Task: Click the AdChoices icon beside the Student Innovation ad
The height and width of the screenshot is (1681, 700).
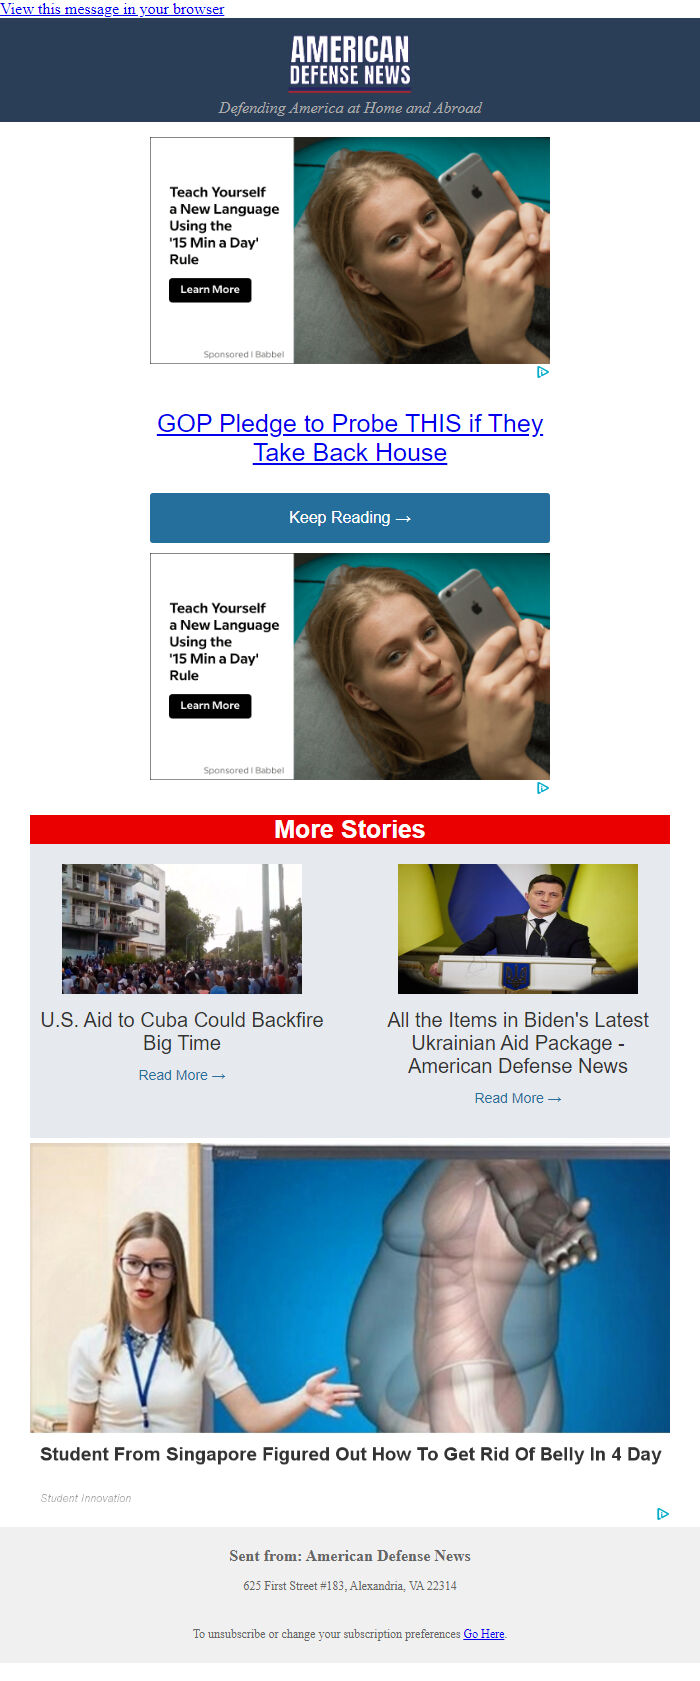Action: (x=663, y=1514)
